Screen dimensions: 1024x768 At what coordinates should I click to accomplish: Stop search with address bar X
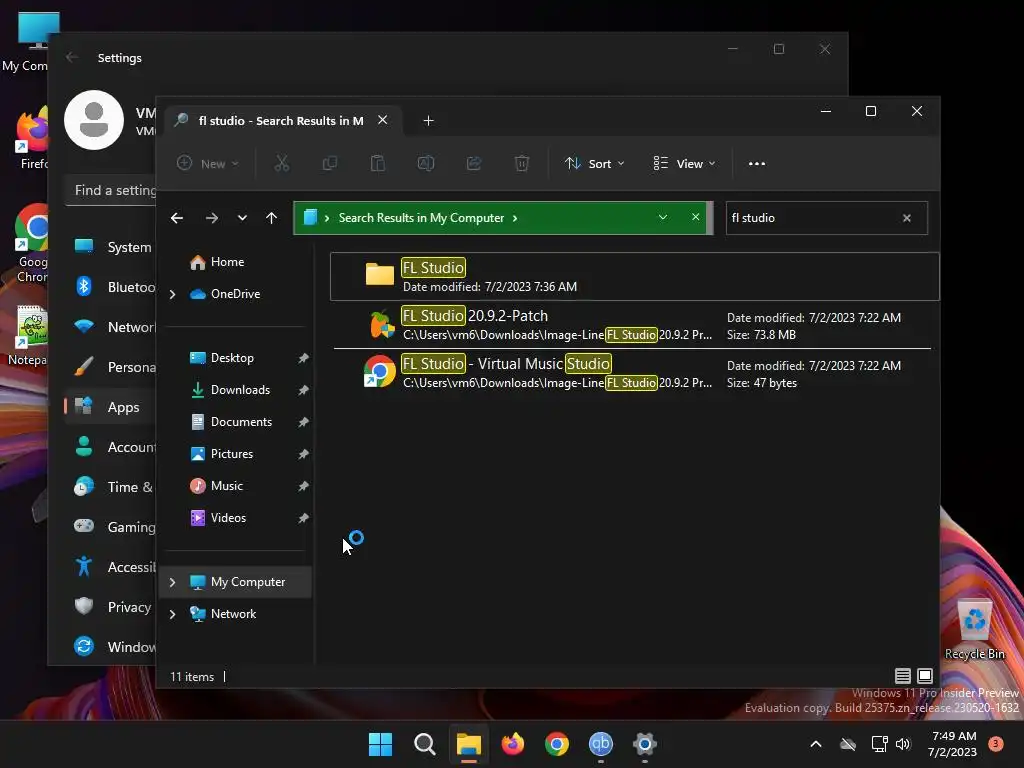[696, 217]
